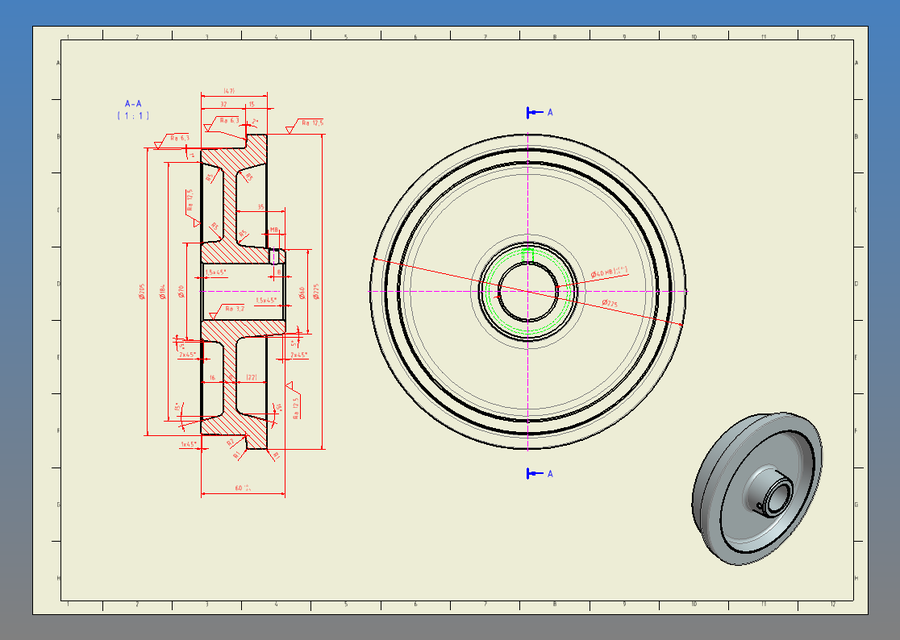Click the 1x45° chamfer note near the lower bore

[x=187, y=443]
